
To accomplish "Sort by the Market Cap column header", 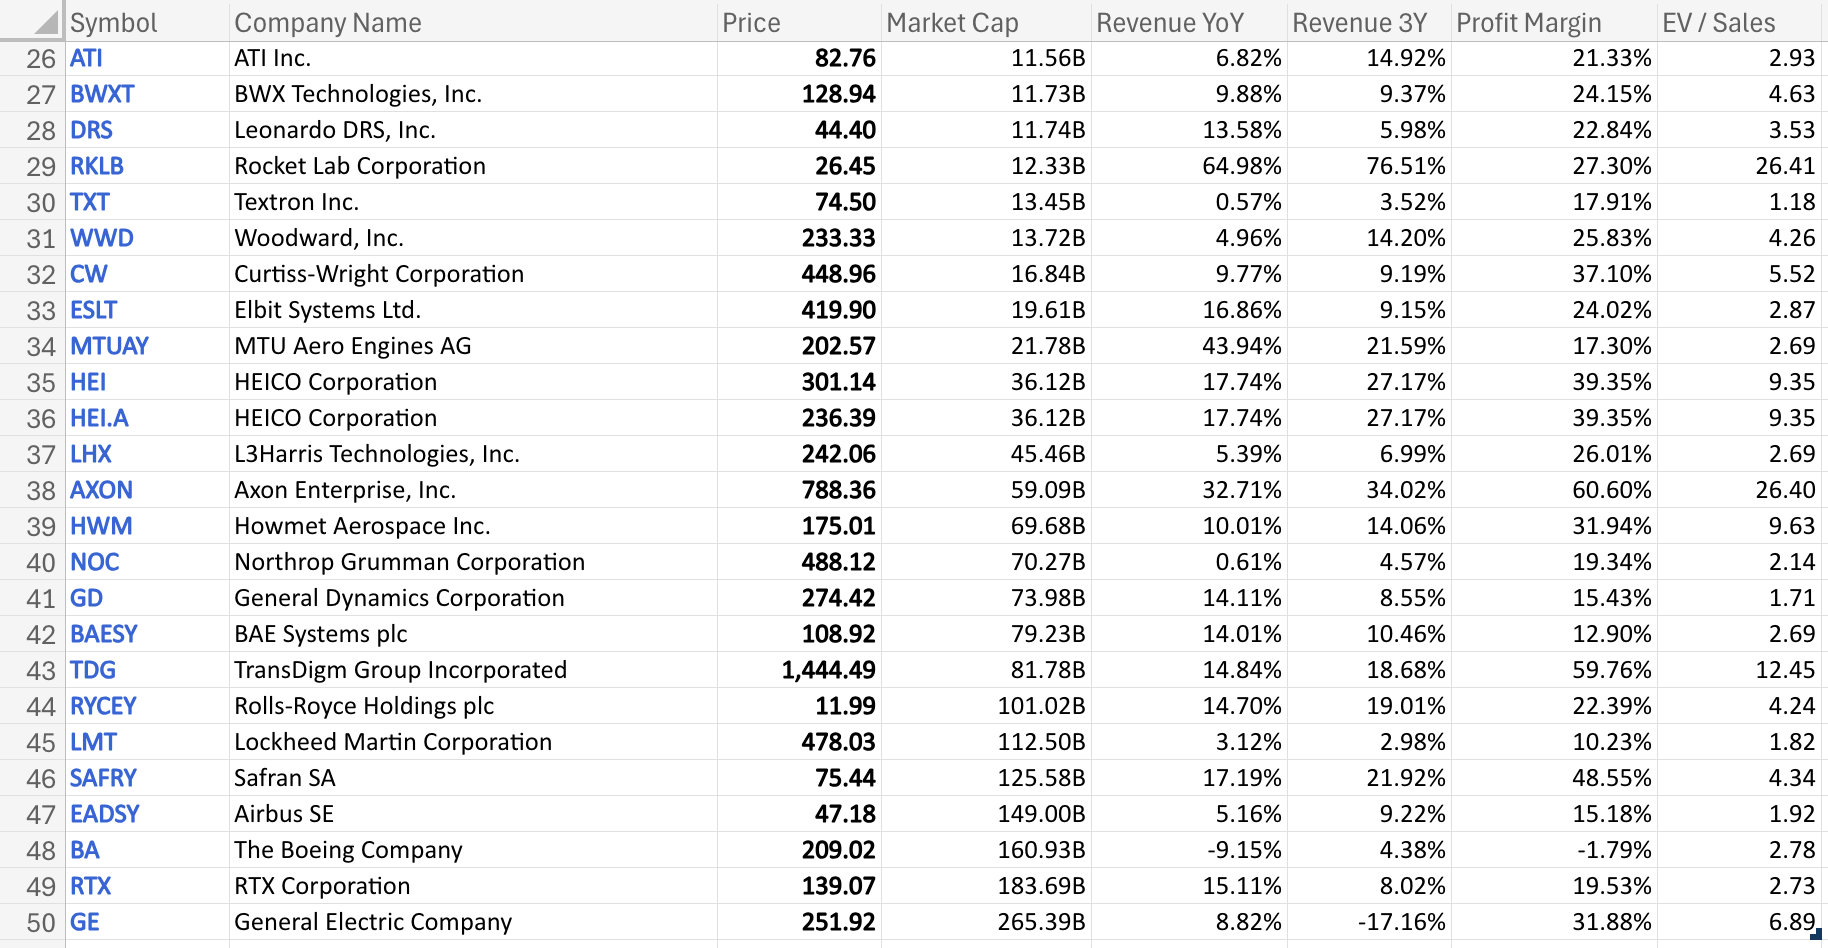I will tap(950, 22).
